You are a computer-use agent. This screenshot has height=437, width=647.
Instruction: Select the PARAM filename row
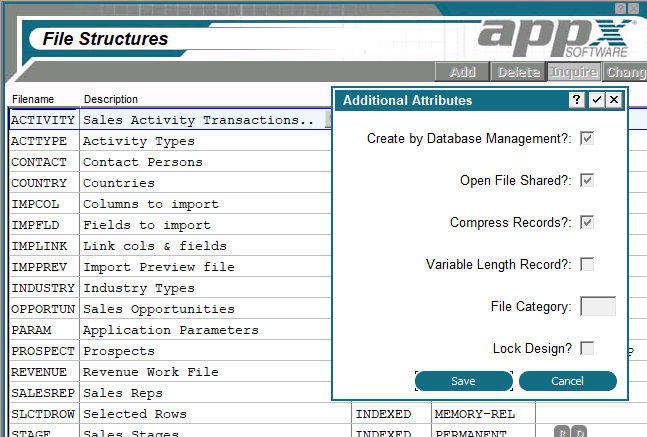[44, 330]
